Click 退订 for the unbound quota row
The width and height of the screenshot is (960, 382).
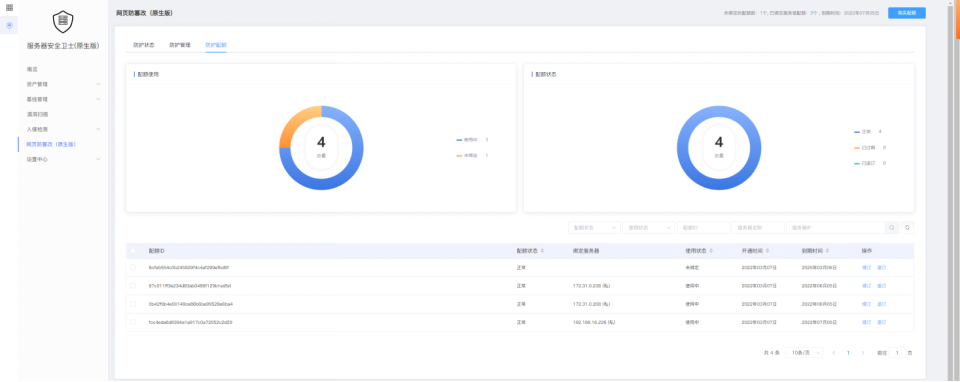point(882,268)
